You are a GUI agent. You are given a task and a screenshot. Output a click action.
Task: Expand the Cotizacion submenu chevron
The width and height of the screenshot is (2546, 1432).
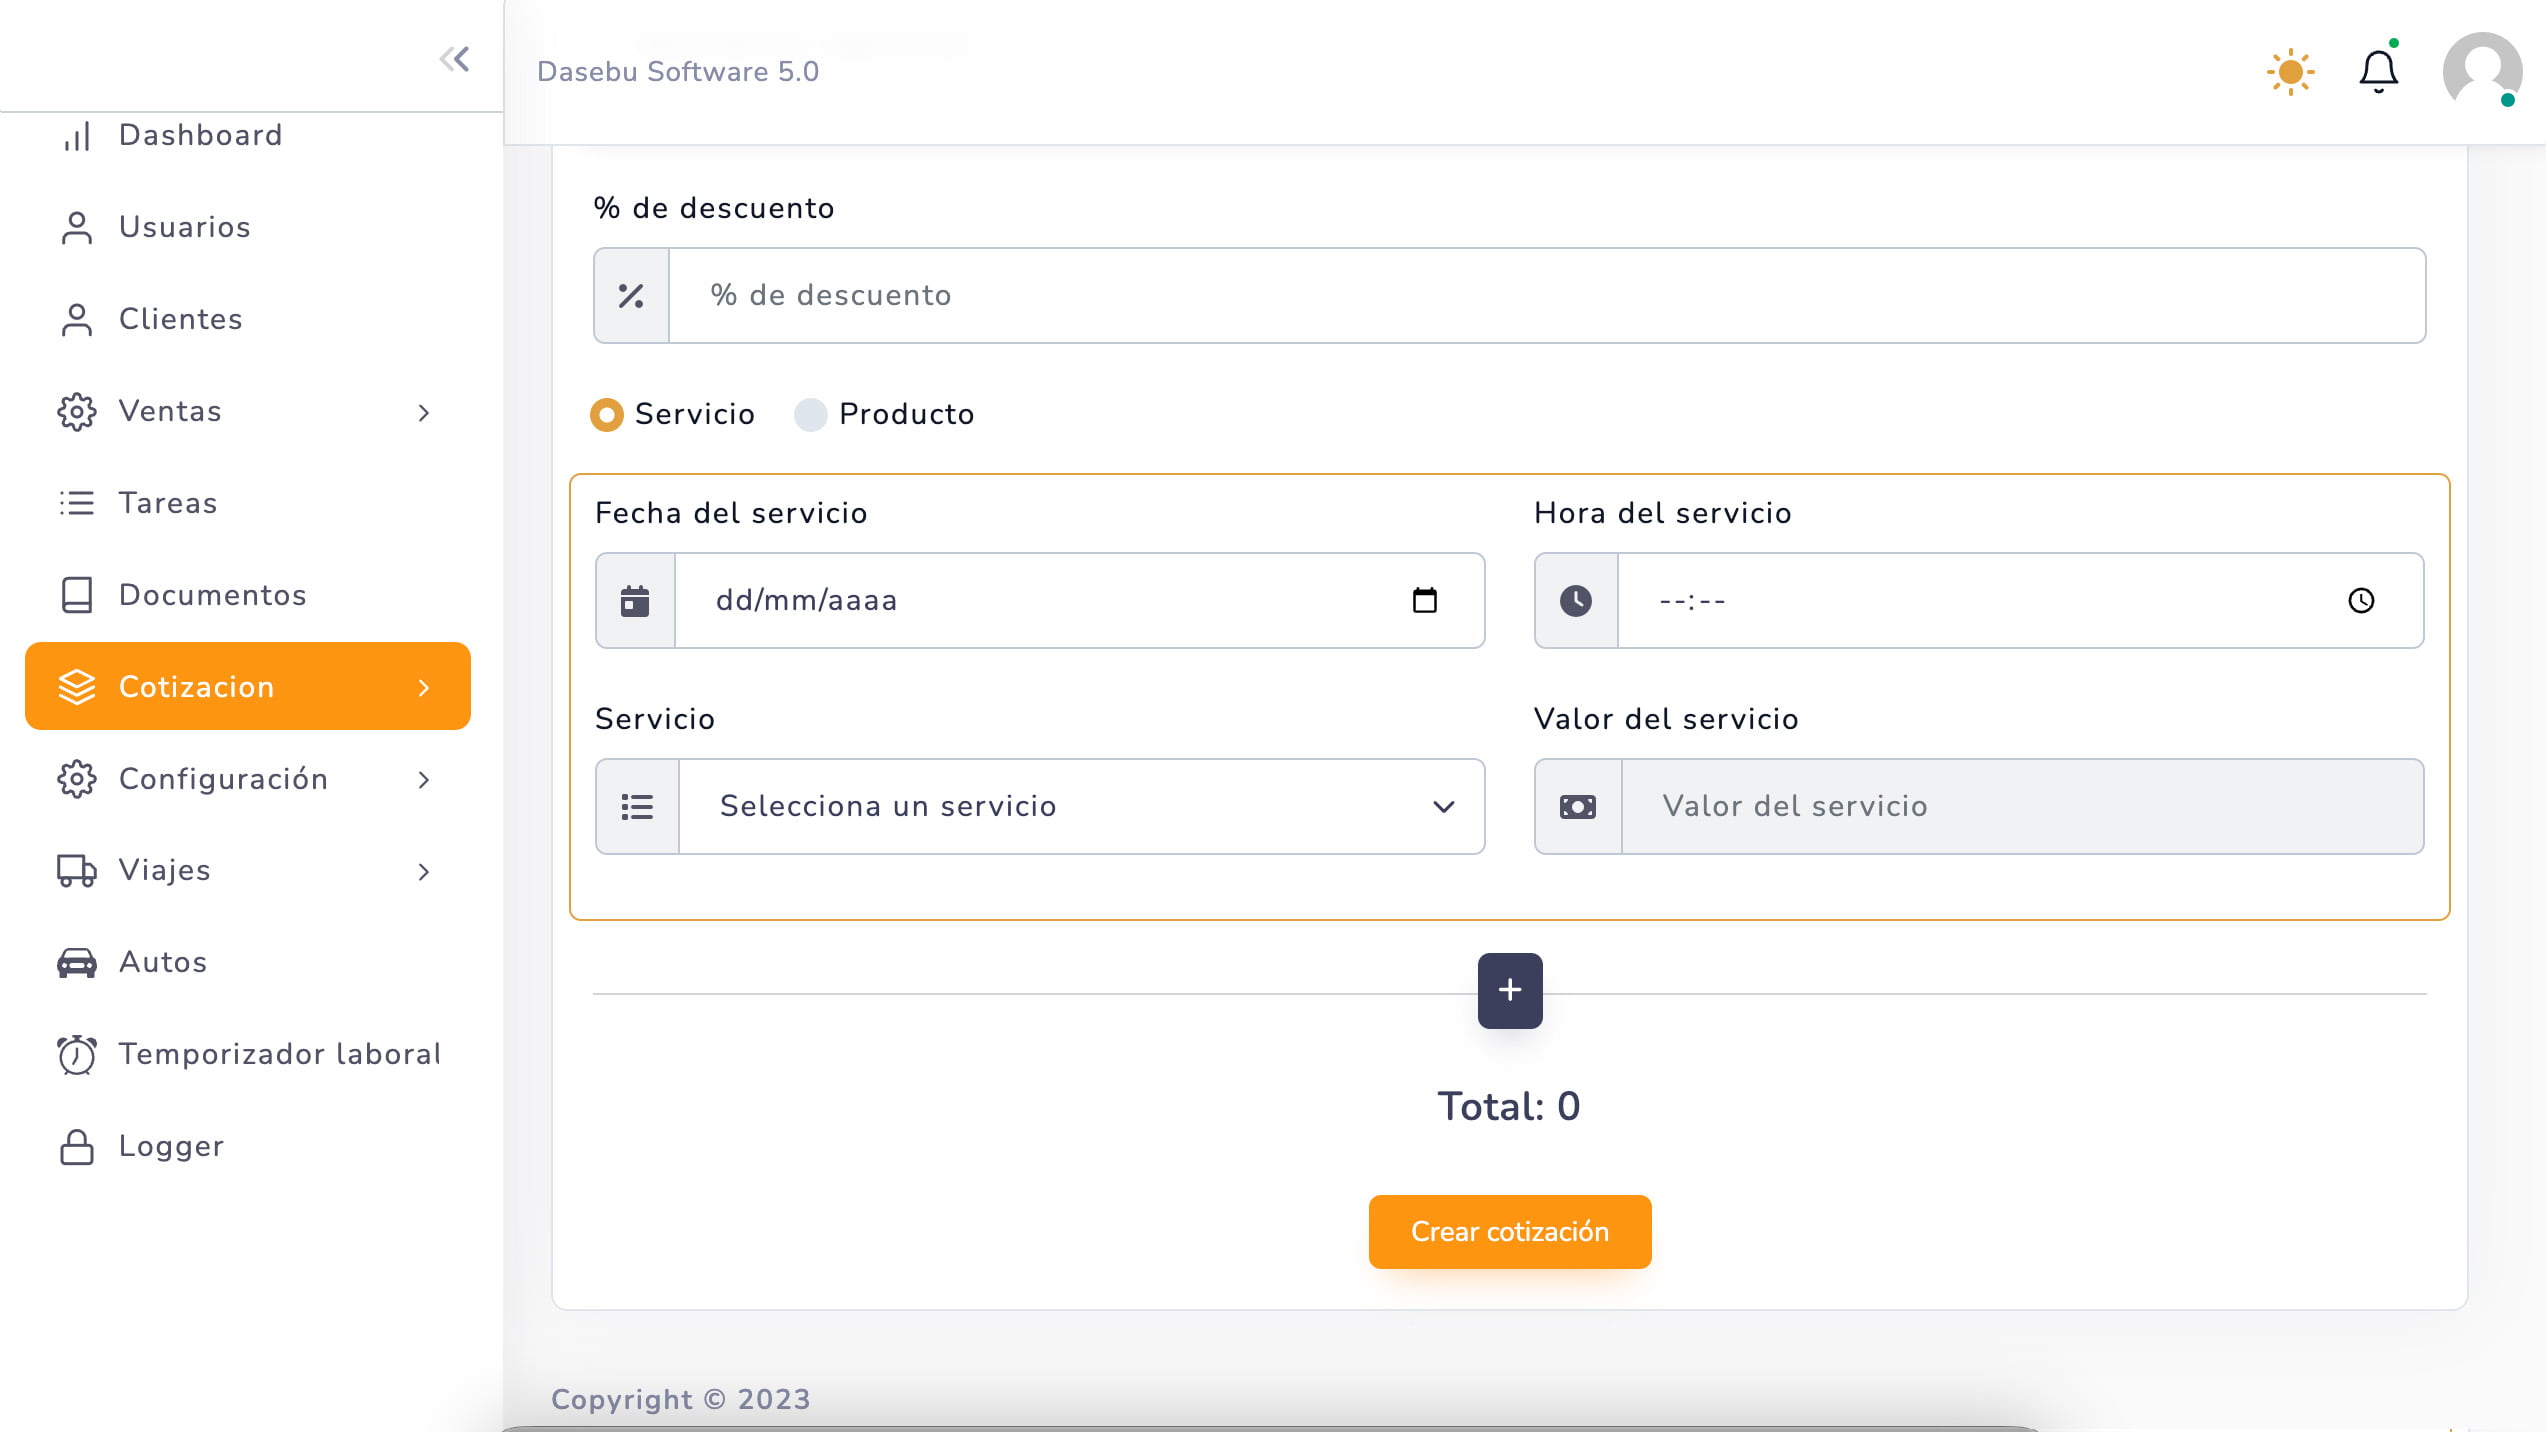point(424,688)
